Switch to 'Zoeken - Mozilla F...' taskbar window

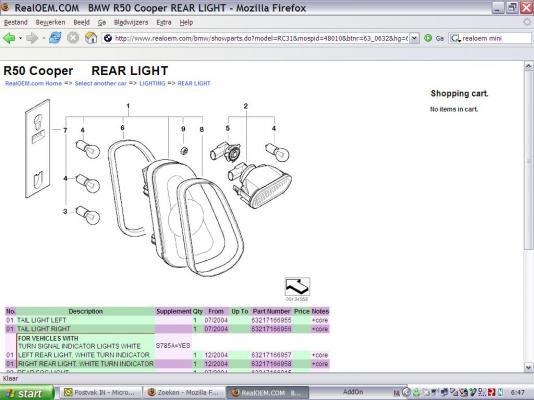point(184,393)
